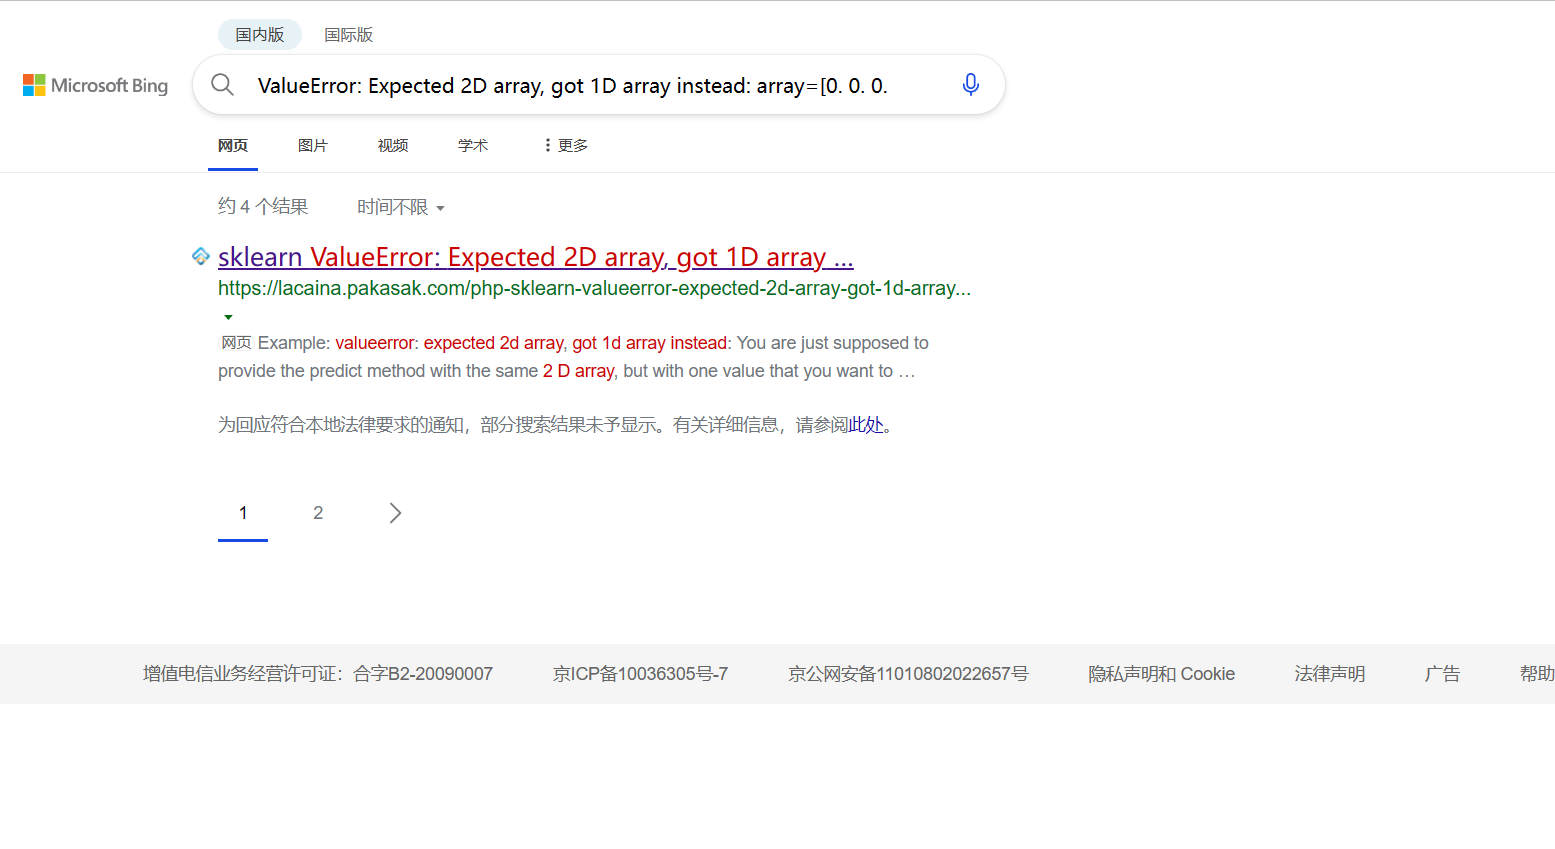
Task: Open 京公网安备11010802022657号 footer link
Action: 908,674
